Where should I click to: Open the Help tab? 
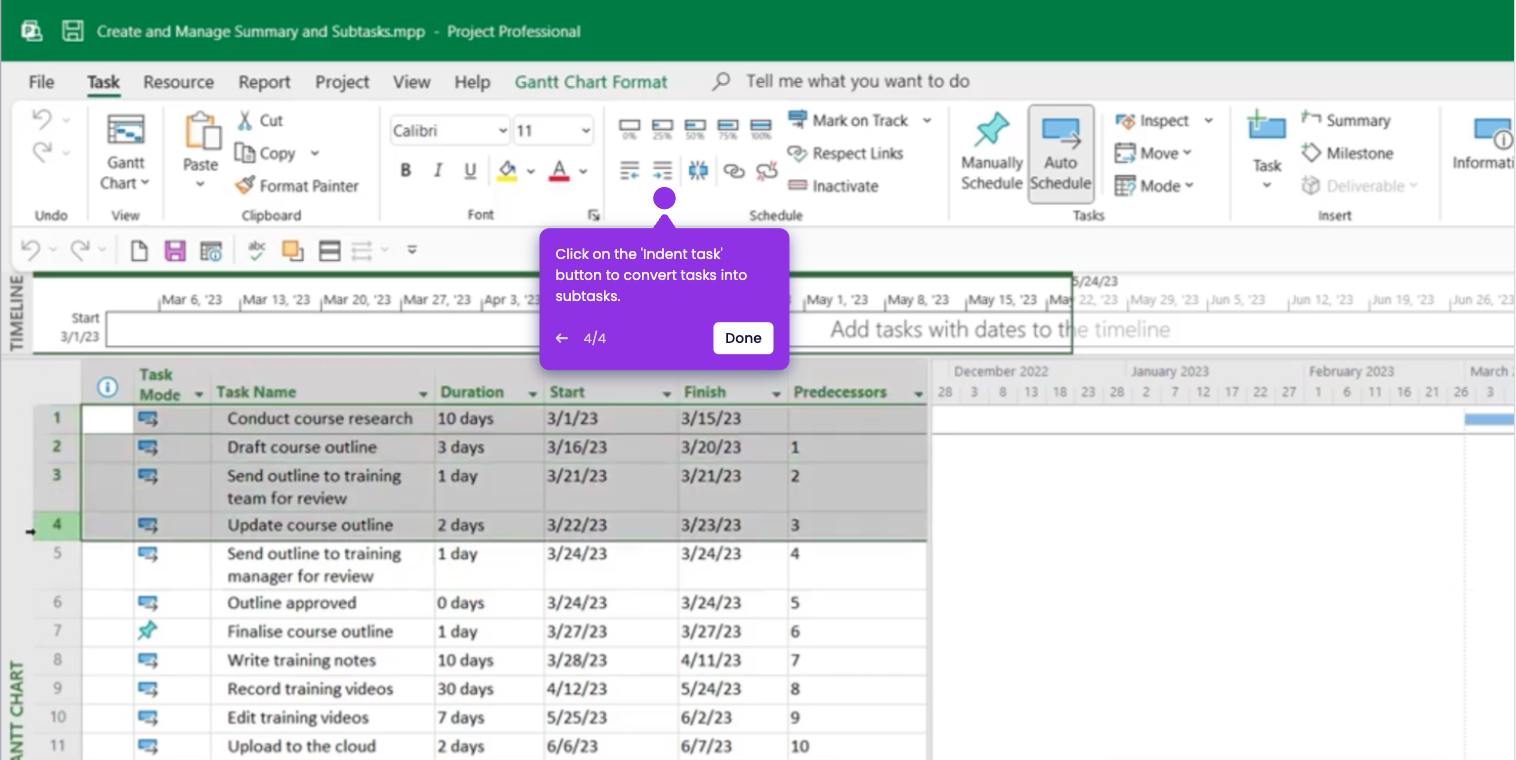472,82
